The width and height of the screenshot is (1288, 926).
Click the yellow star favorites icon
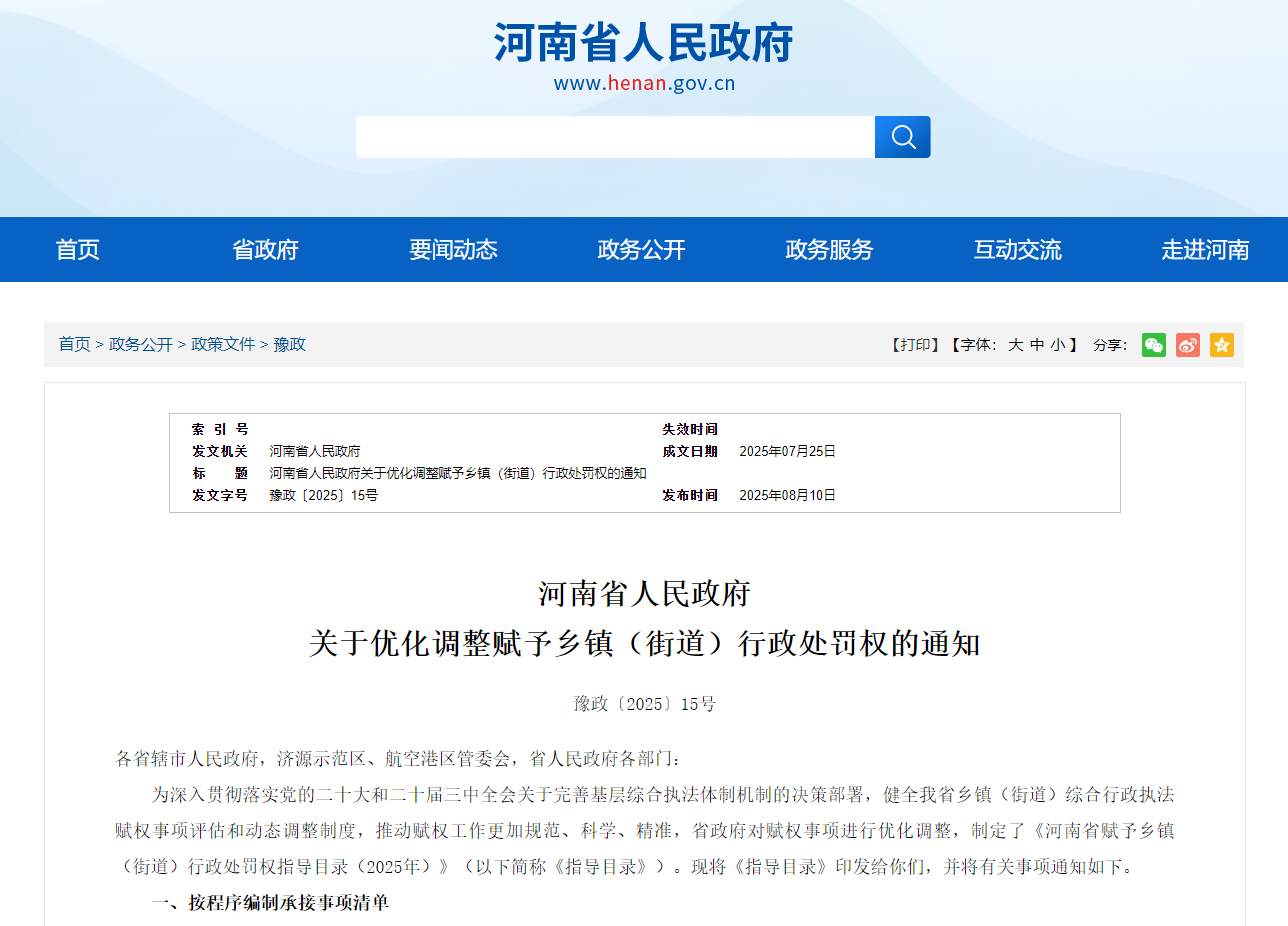click(x=1222, y=345)
